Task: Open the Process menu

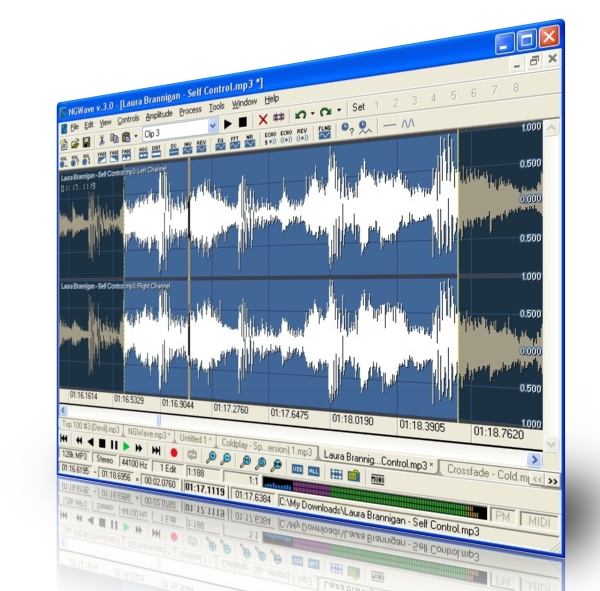Action: 190,111
